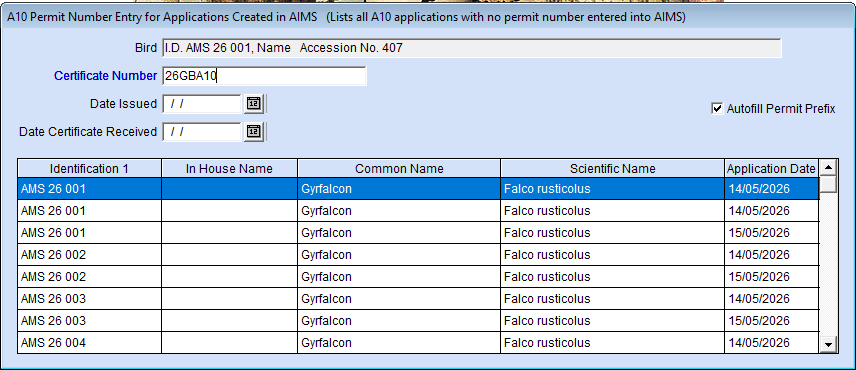The image size is (856, 370).
Task: Open the Date Issued calendar picker
Action: [x=253, y=104]
